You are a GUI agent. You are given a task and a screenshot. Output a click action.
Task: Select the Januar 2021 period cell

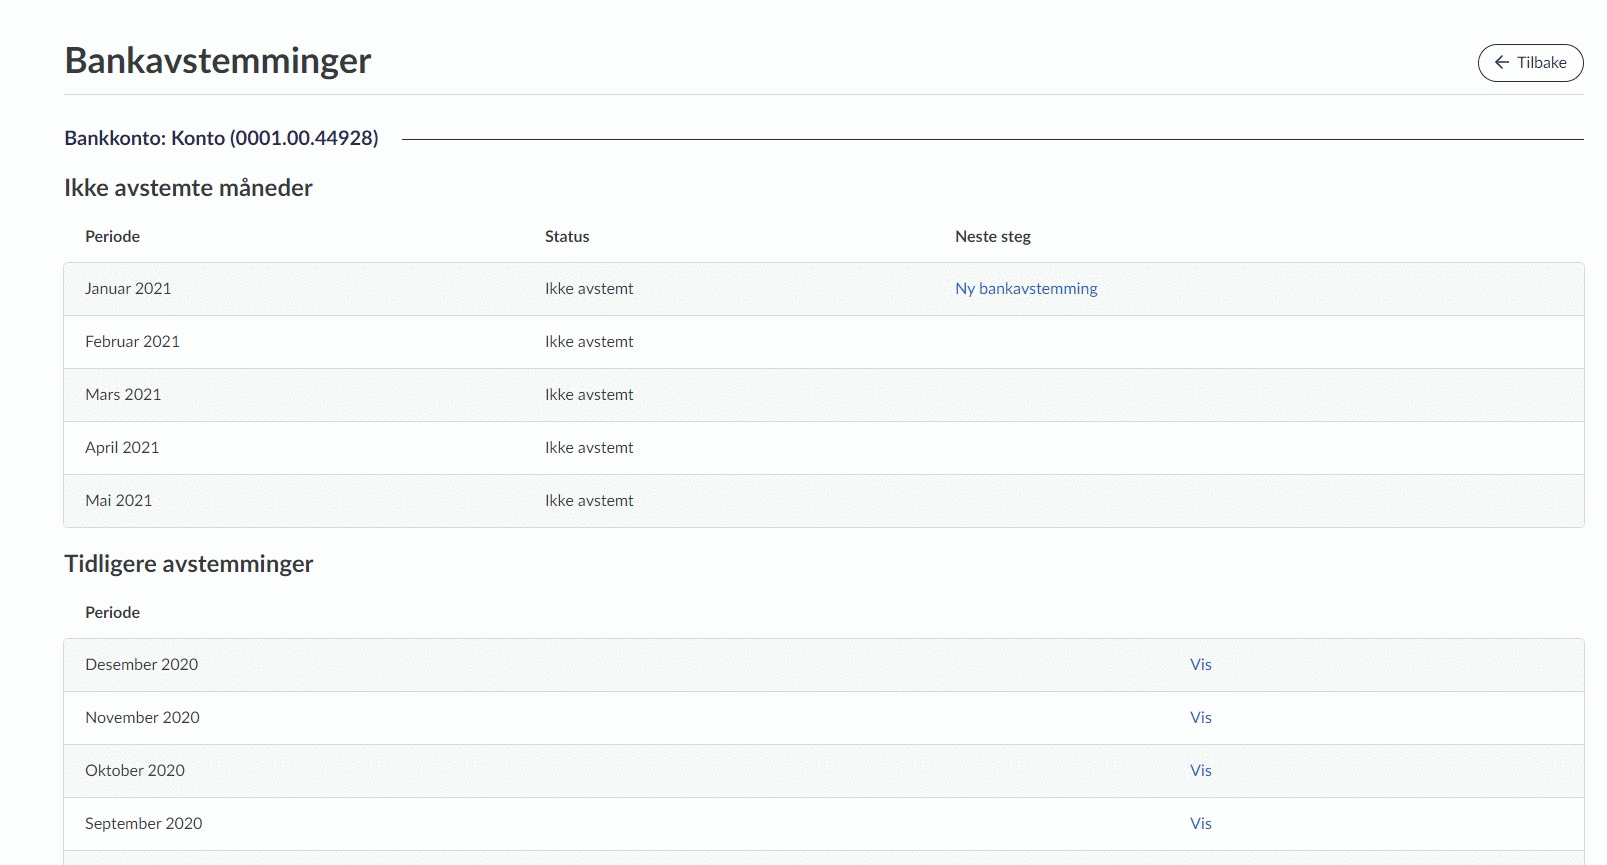[128, 288]
